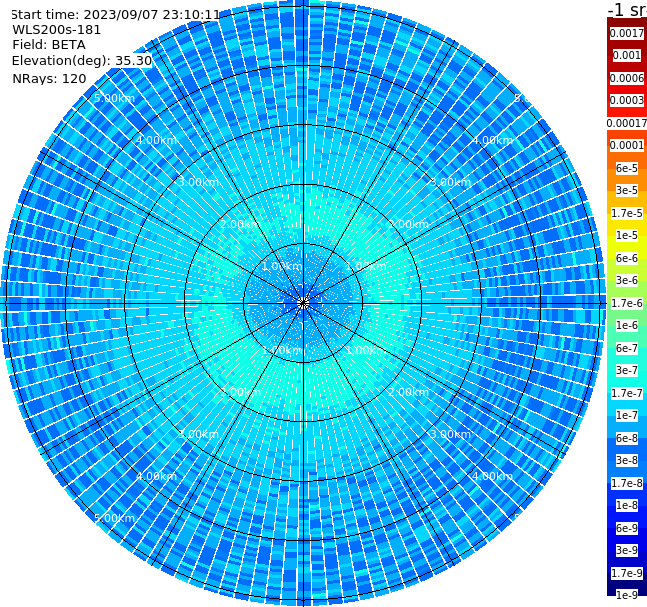Click the 0.00017 colorbar label
This screenshot has width=647, height=607.
coord(626,123)
